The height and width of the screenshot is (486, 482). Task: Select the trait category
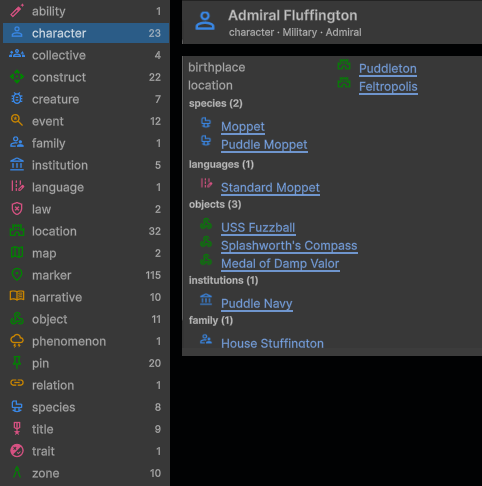click(86, 451)
